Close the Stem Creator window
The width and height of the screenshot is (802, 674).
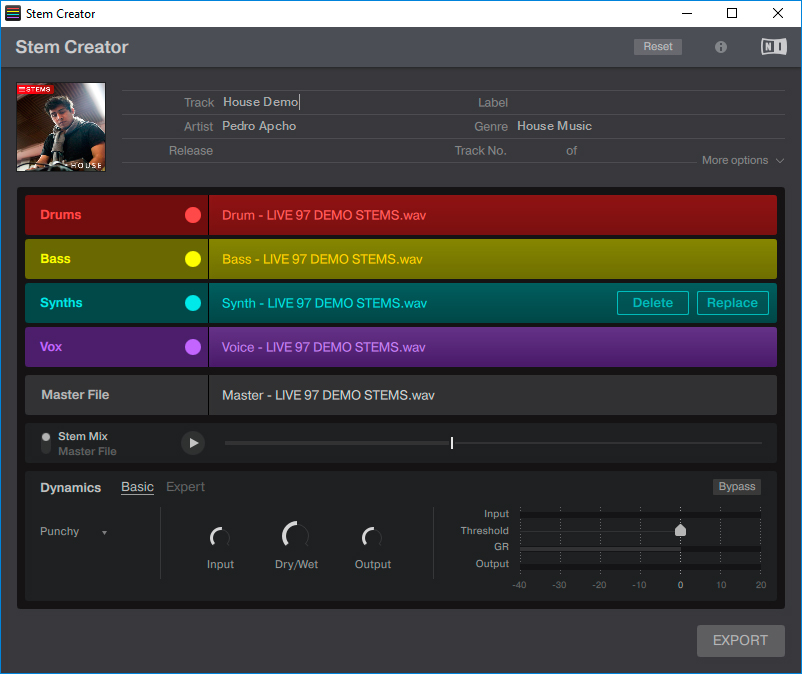coord(777,13)
